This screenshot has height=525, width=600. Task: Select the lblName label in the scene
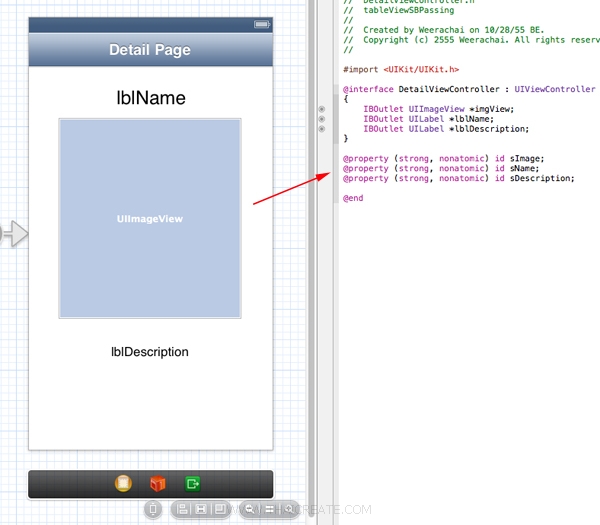(151, 98)
